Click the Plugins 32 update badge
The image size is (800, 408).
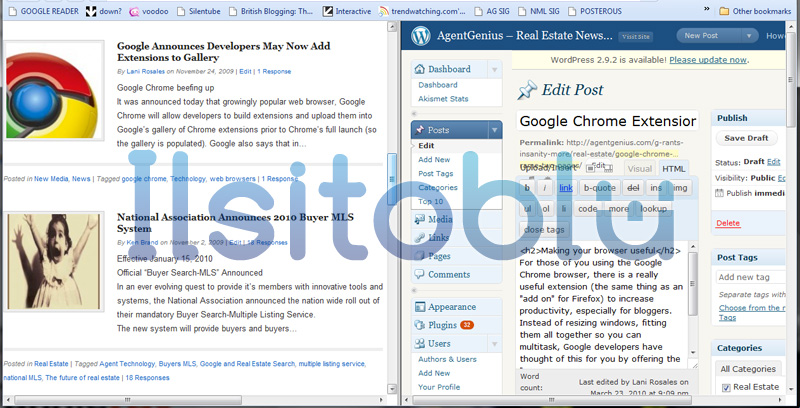point(467,325)
